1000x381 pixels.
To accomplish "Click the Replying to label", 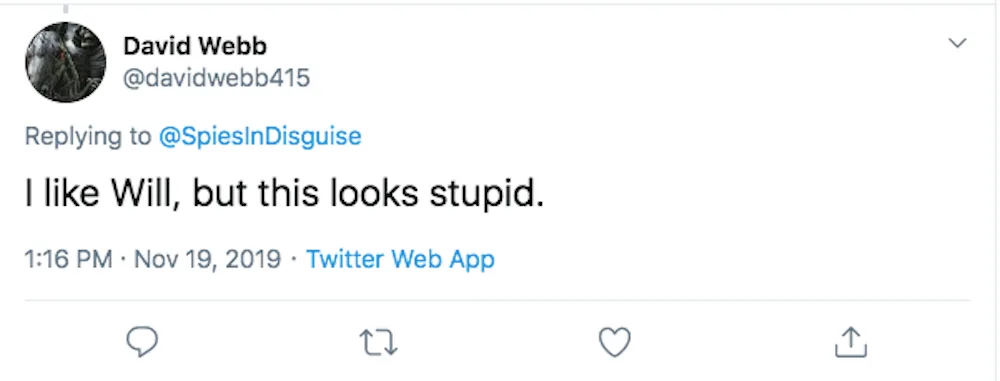I will click(88, 137).
